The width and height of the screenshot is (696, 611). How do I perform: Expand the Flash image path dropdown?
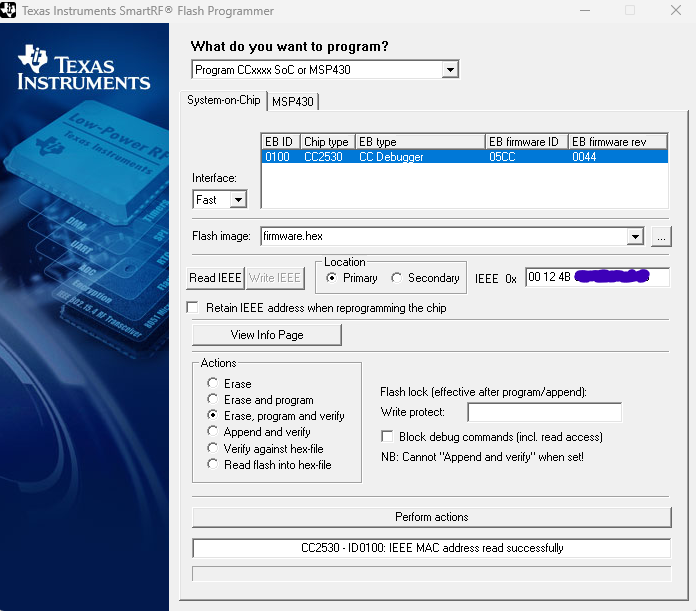(x=635, y=237)
